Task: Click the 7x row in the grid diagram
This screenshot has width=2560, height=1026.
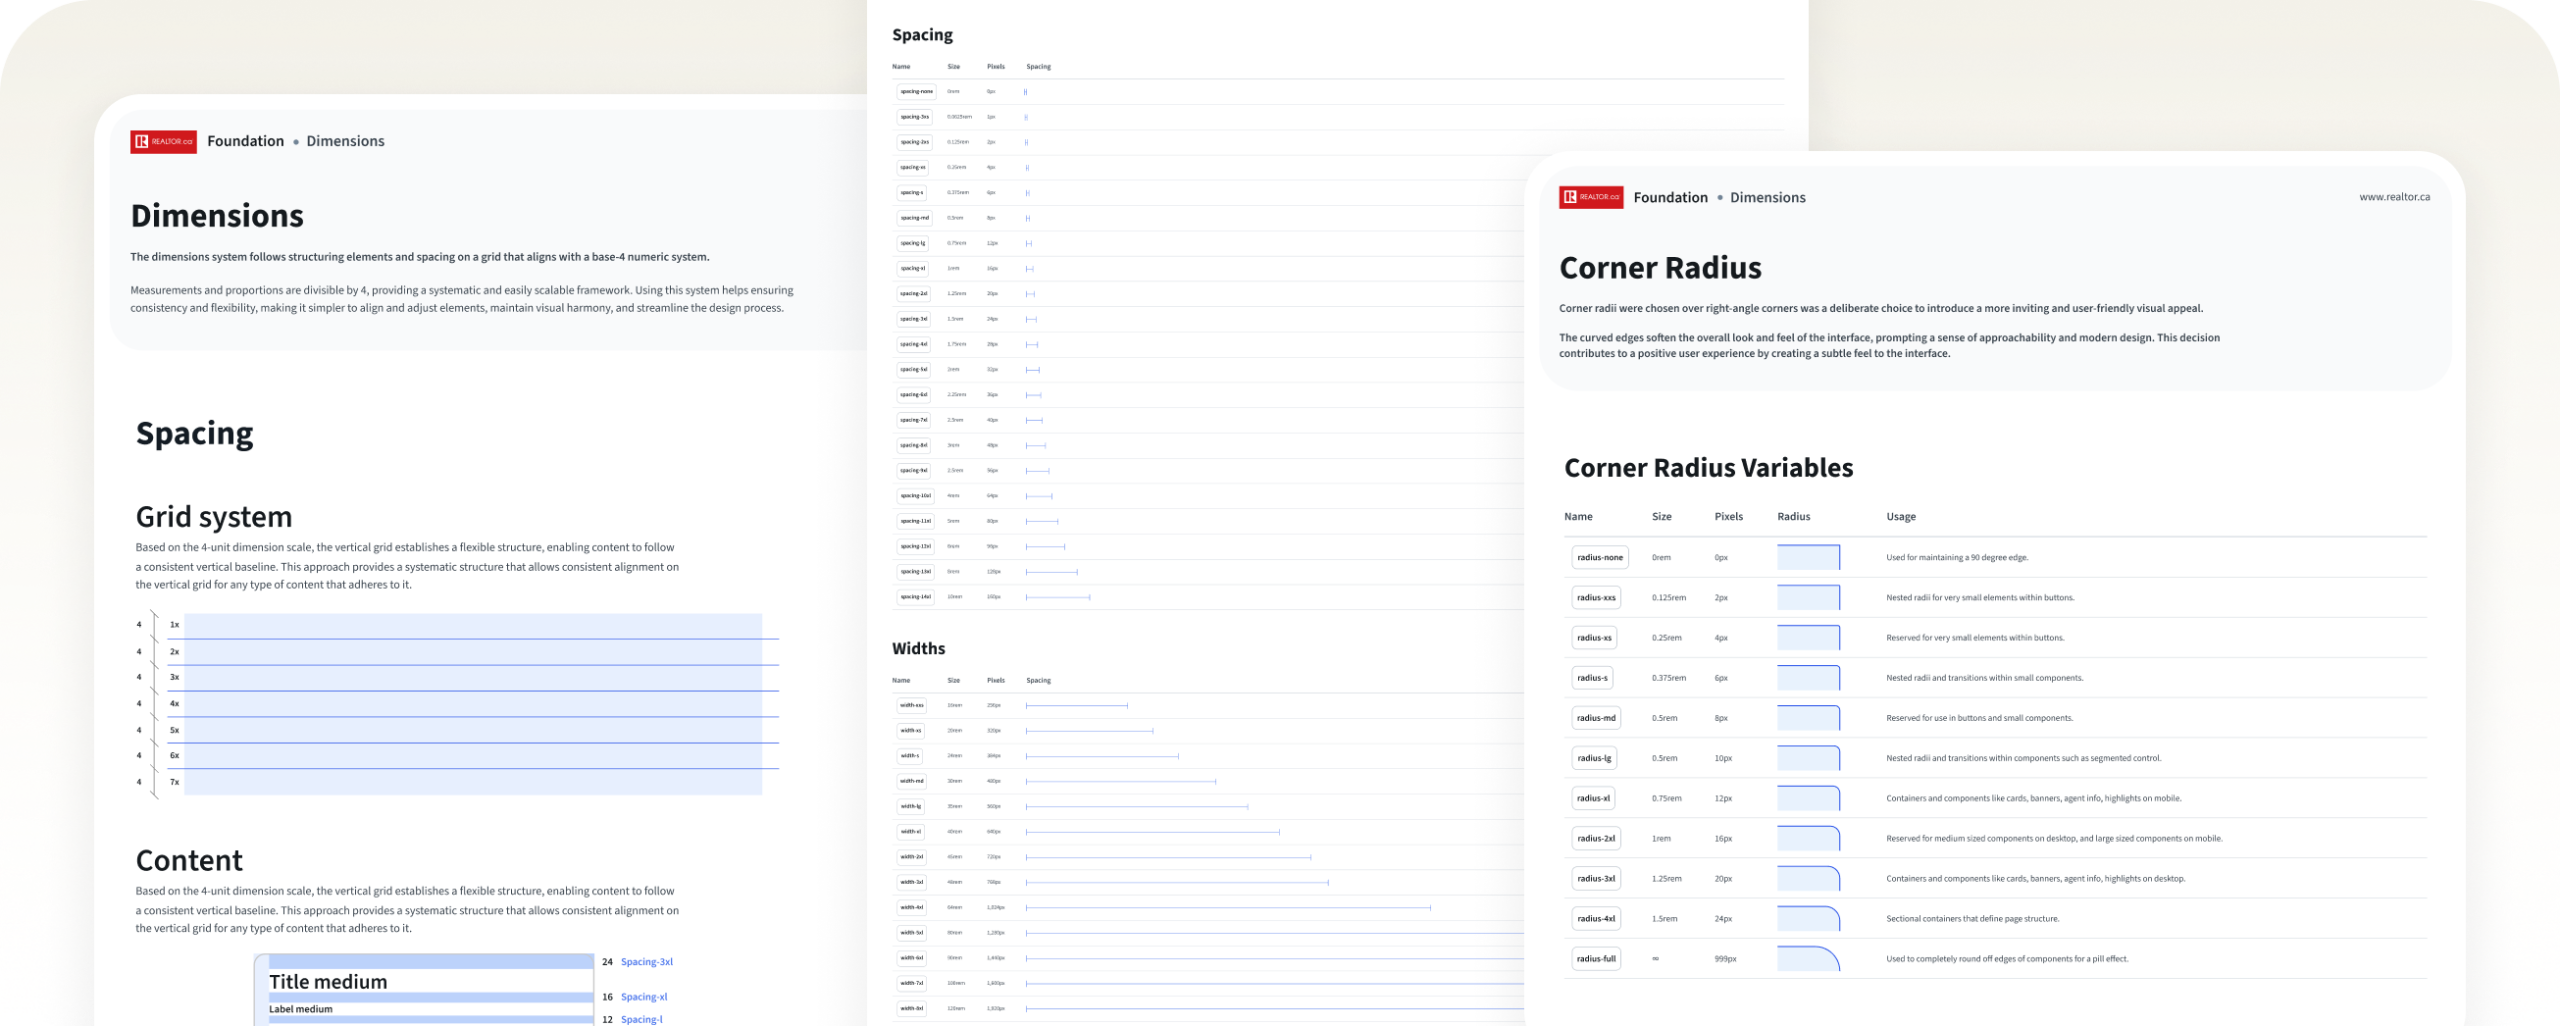Action: tap(473, 782)
